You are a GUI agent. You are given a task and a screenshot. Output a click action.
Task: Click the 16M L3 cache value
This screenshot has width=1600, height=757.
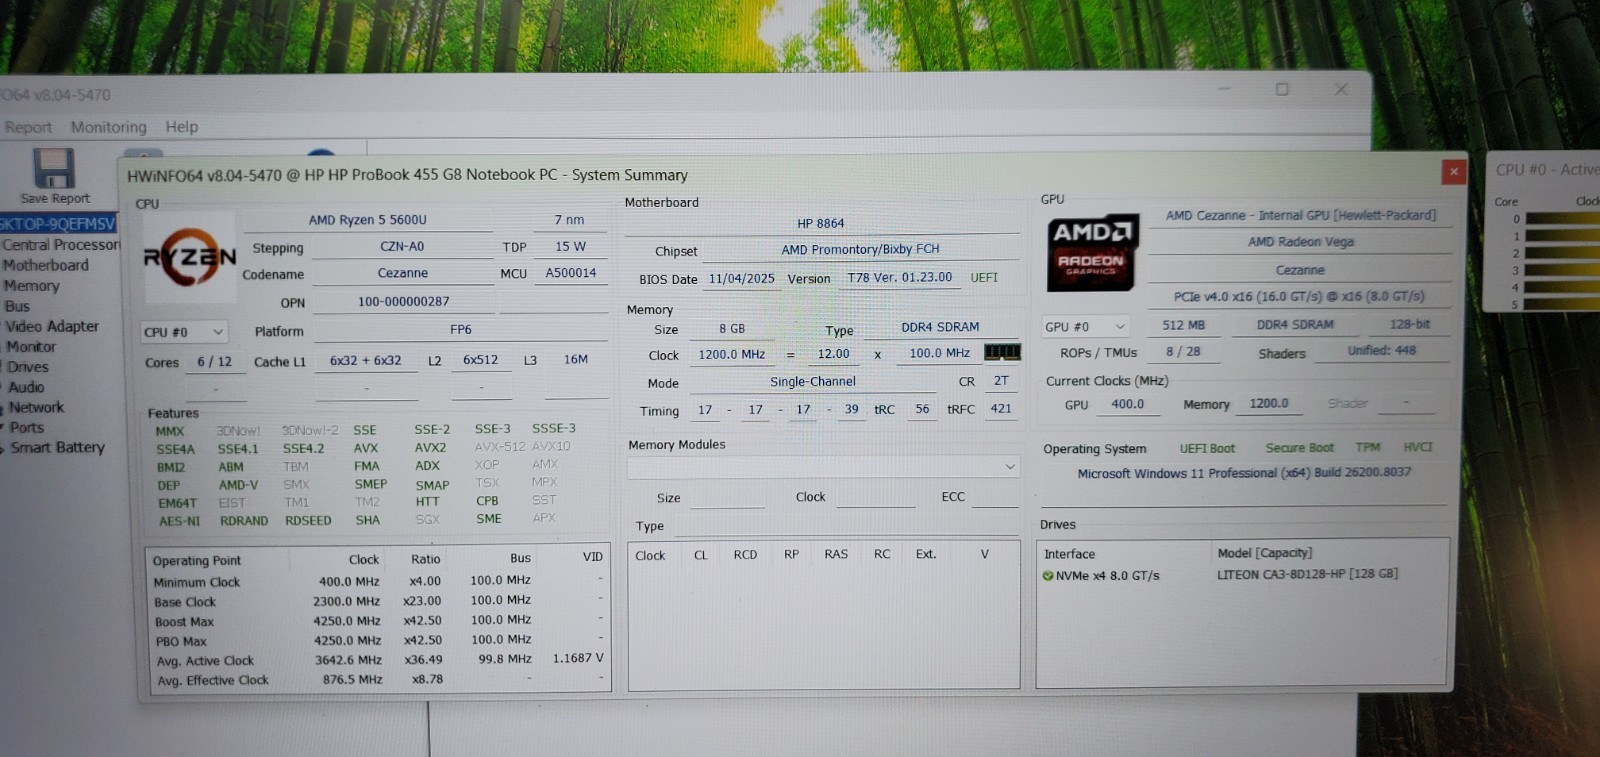[x=576, y=360]
